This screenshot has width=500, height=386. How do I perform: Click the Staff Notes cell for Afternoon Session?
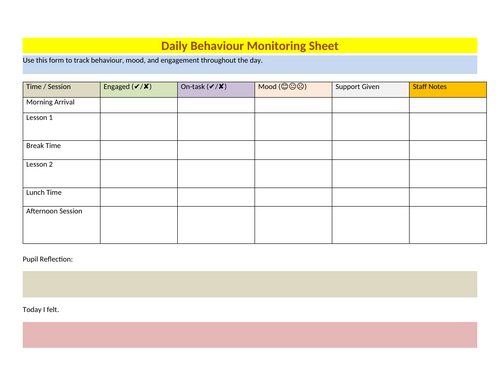click(x=448, y=225)
